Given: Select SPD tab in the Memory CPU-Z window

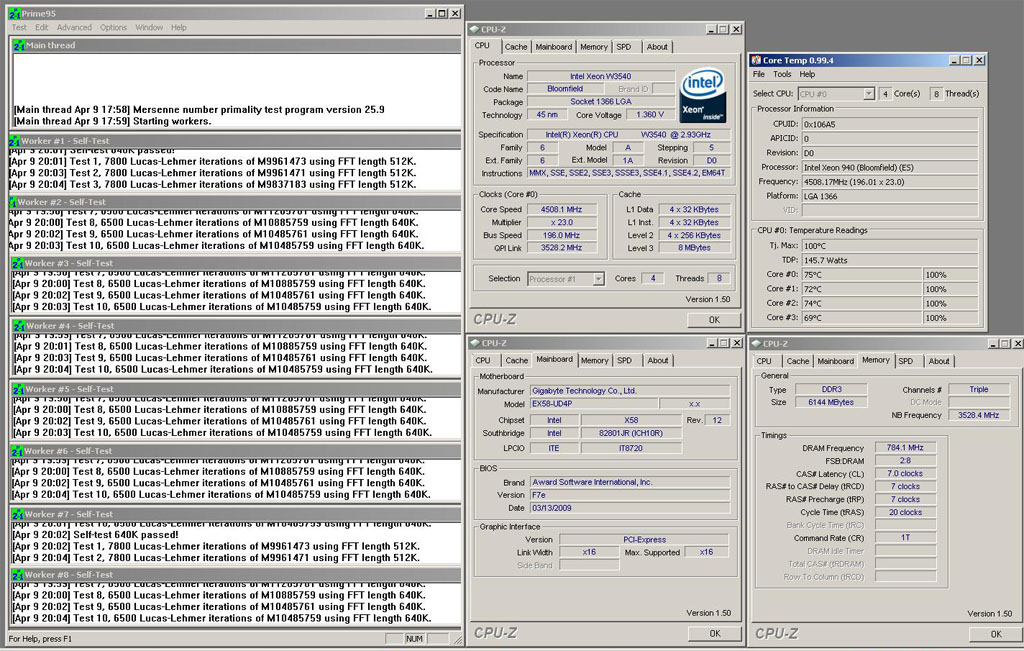Looking at the screenshot, I should (905, 361).
